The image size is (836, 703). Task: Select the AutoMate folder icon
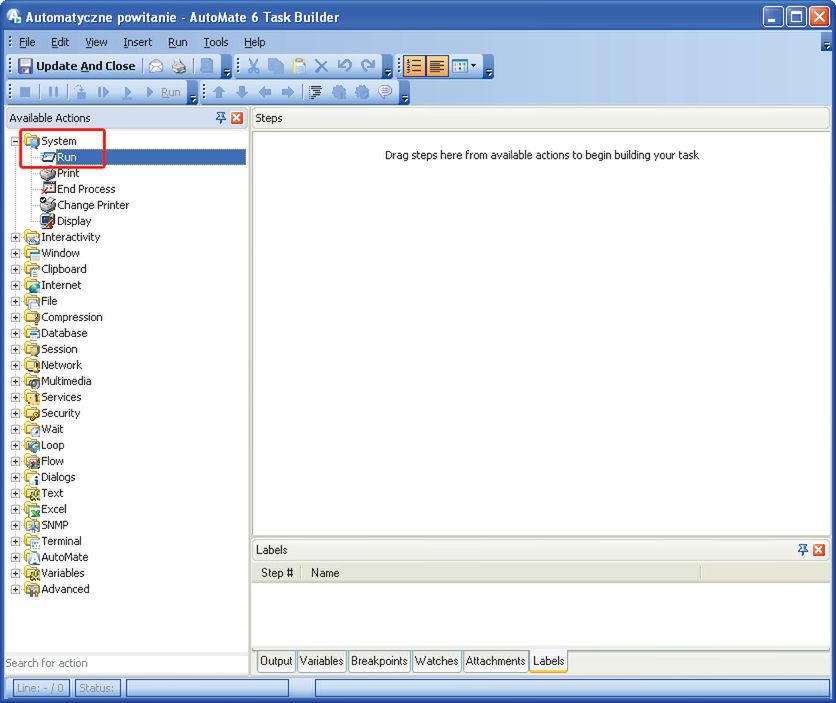point(32,557)
